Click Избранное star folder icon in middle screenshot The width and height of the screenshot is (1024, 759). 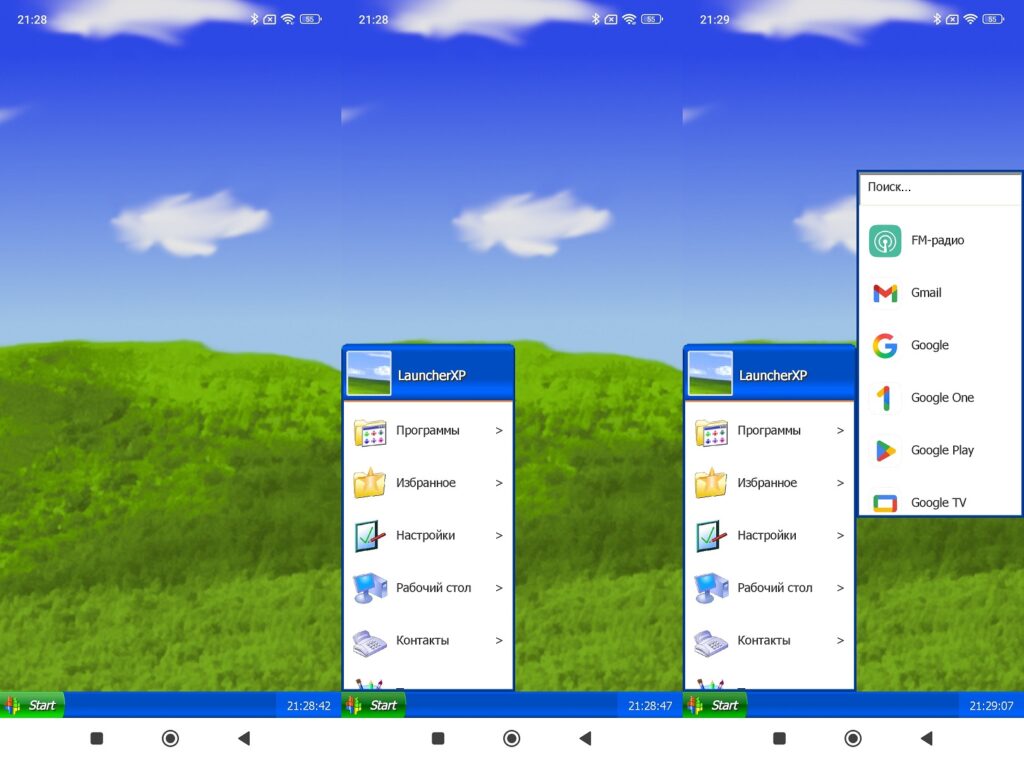click(370, 483)
